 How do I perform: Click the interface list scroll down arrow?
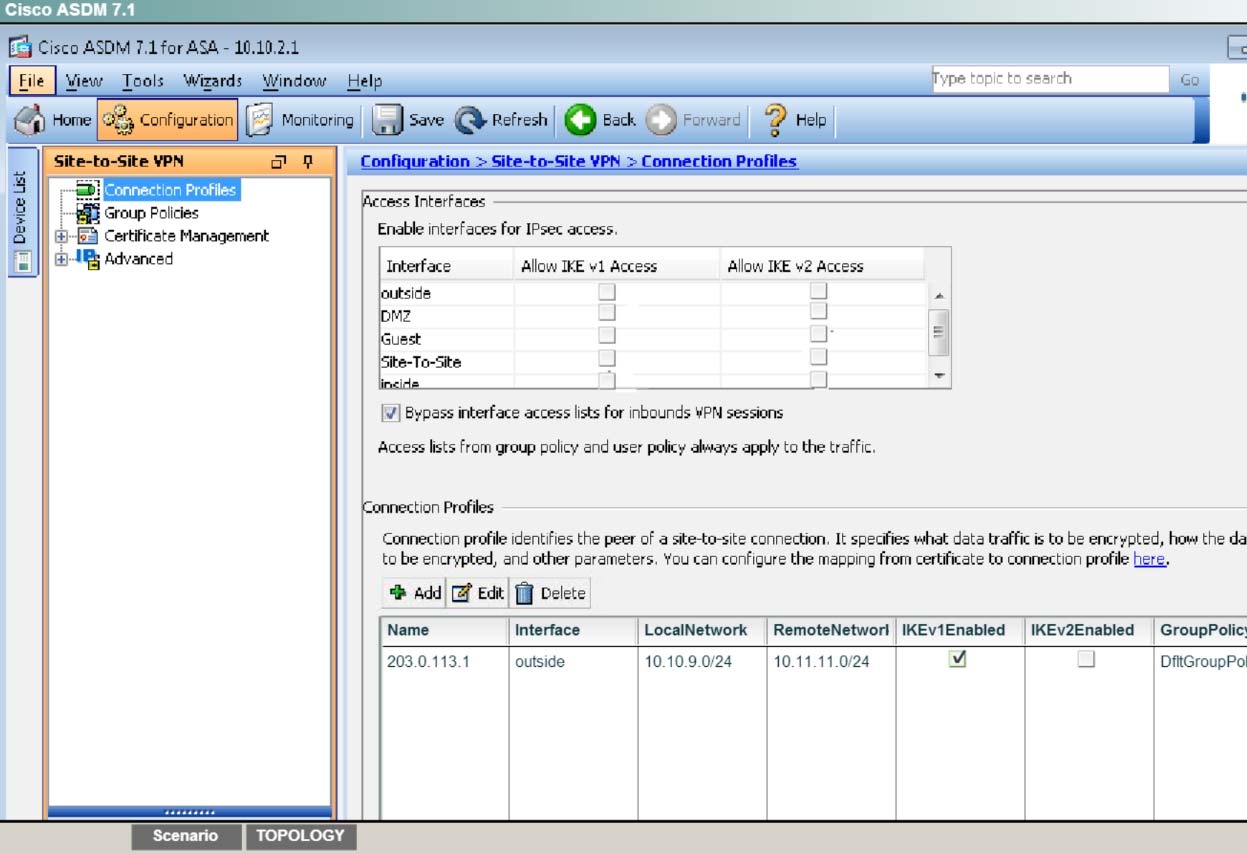[938, 375]
